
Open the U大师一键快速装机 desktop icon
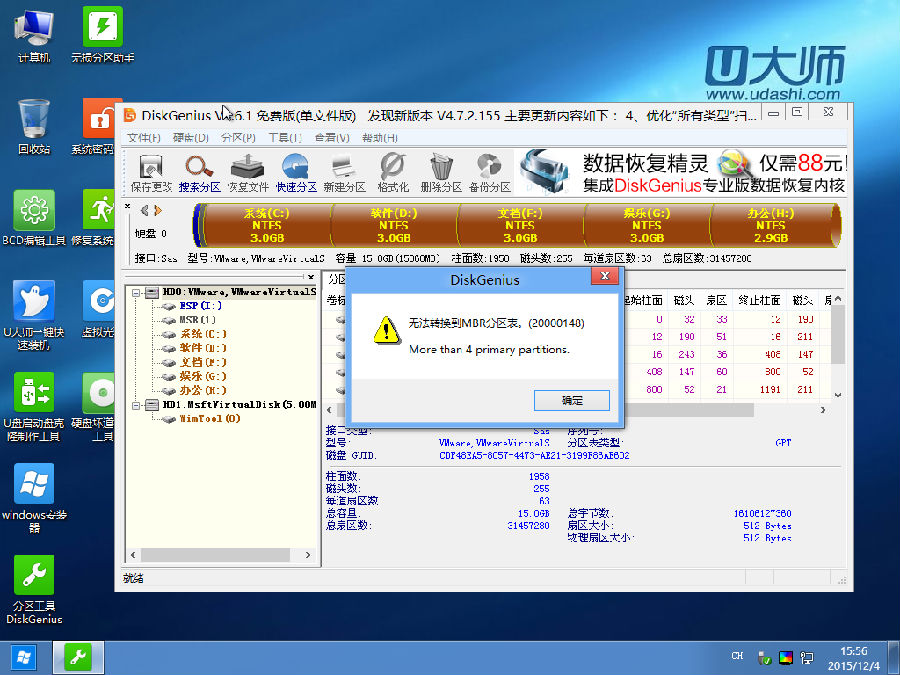pyautogui.click(x=34, y=315)
